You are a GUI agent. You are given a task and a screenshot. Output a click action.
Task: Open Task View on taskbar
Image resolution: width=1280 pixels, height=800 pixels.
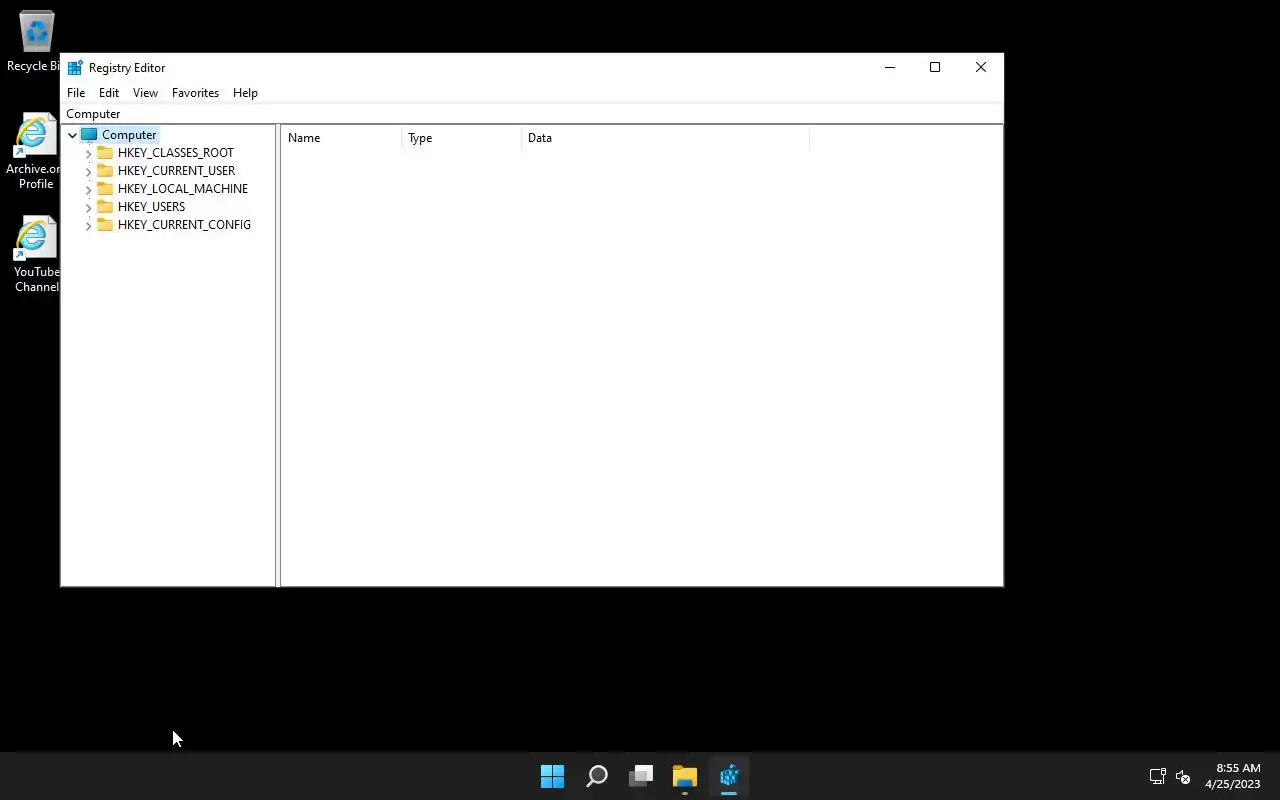[641, 776]
